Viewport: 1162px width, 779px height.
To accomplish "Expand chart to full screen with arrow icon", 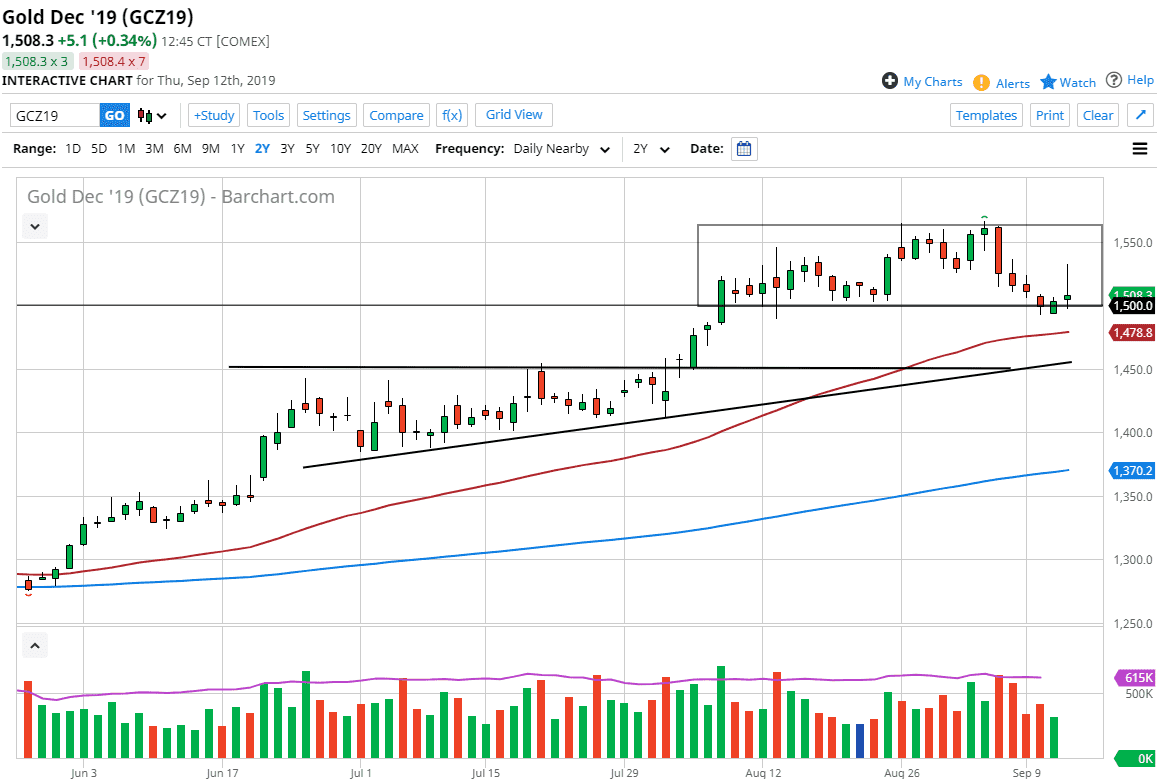I will click(x=1140, y=115).
